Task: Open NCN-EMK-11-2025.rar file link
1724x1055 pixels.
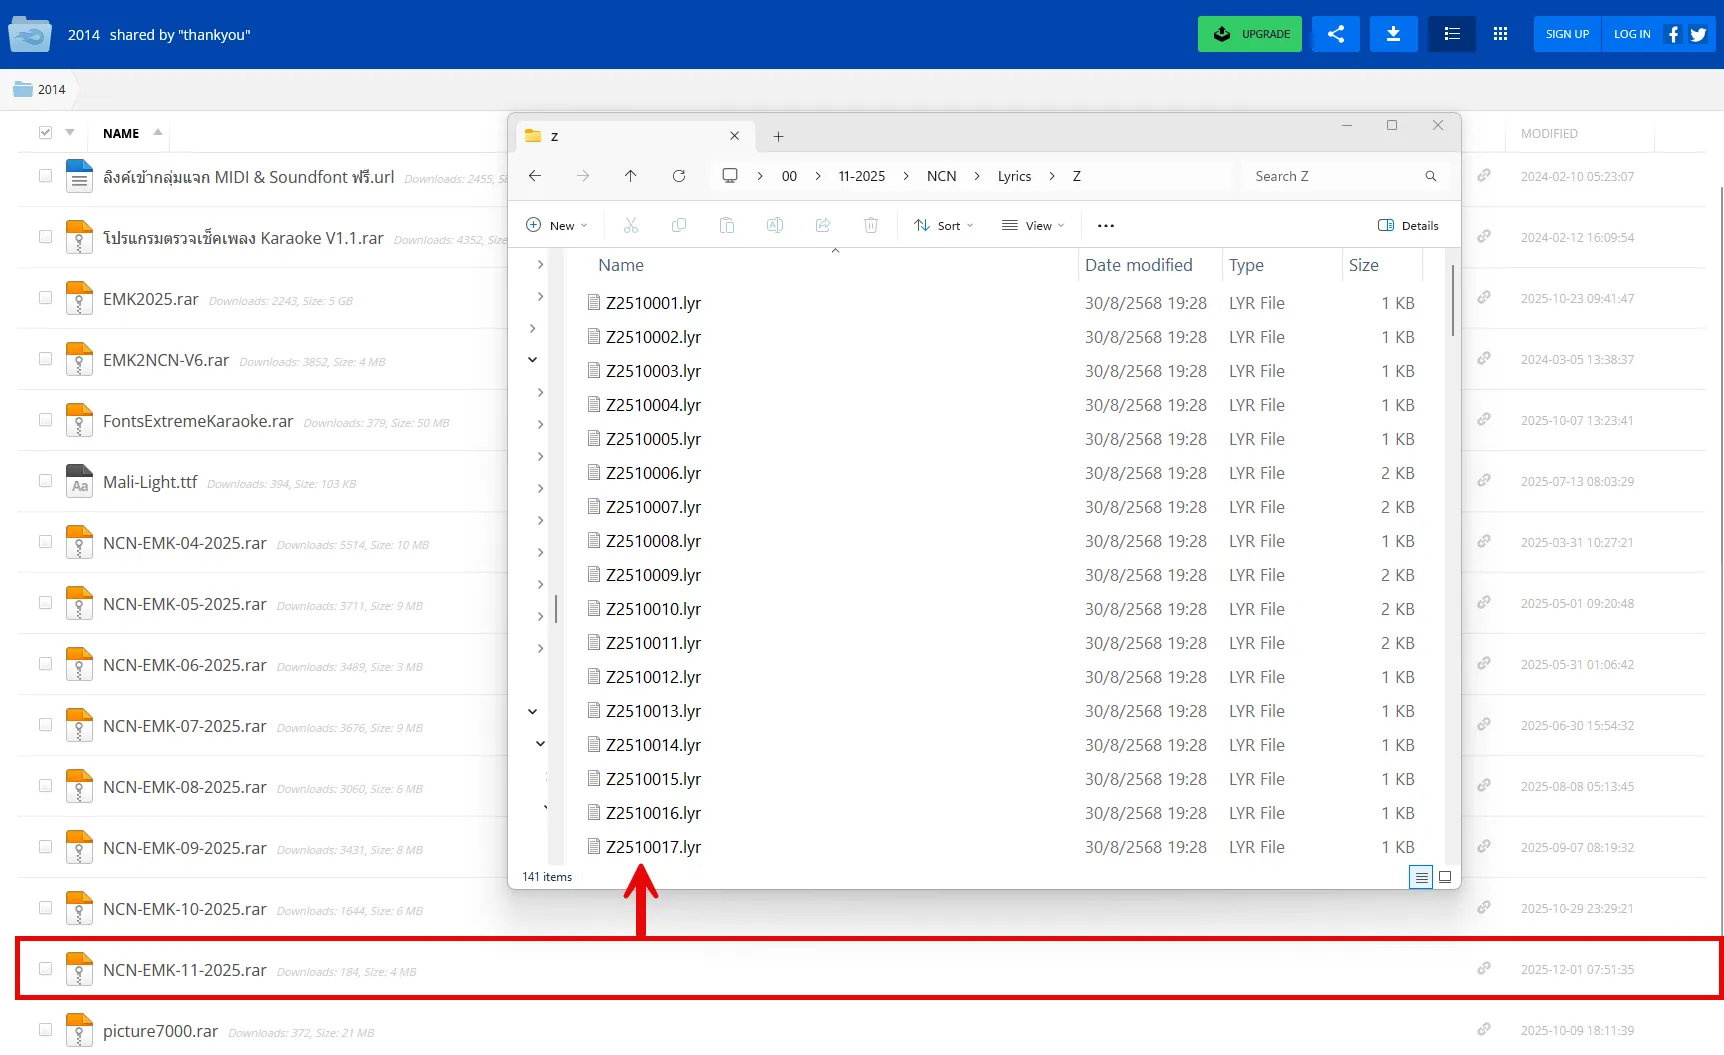Action: [x=185, y=970]
